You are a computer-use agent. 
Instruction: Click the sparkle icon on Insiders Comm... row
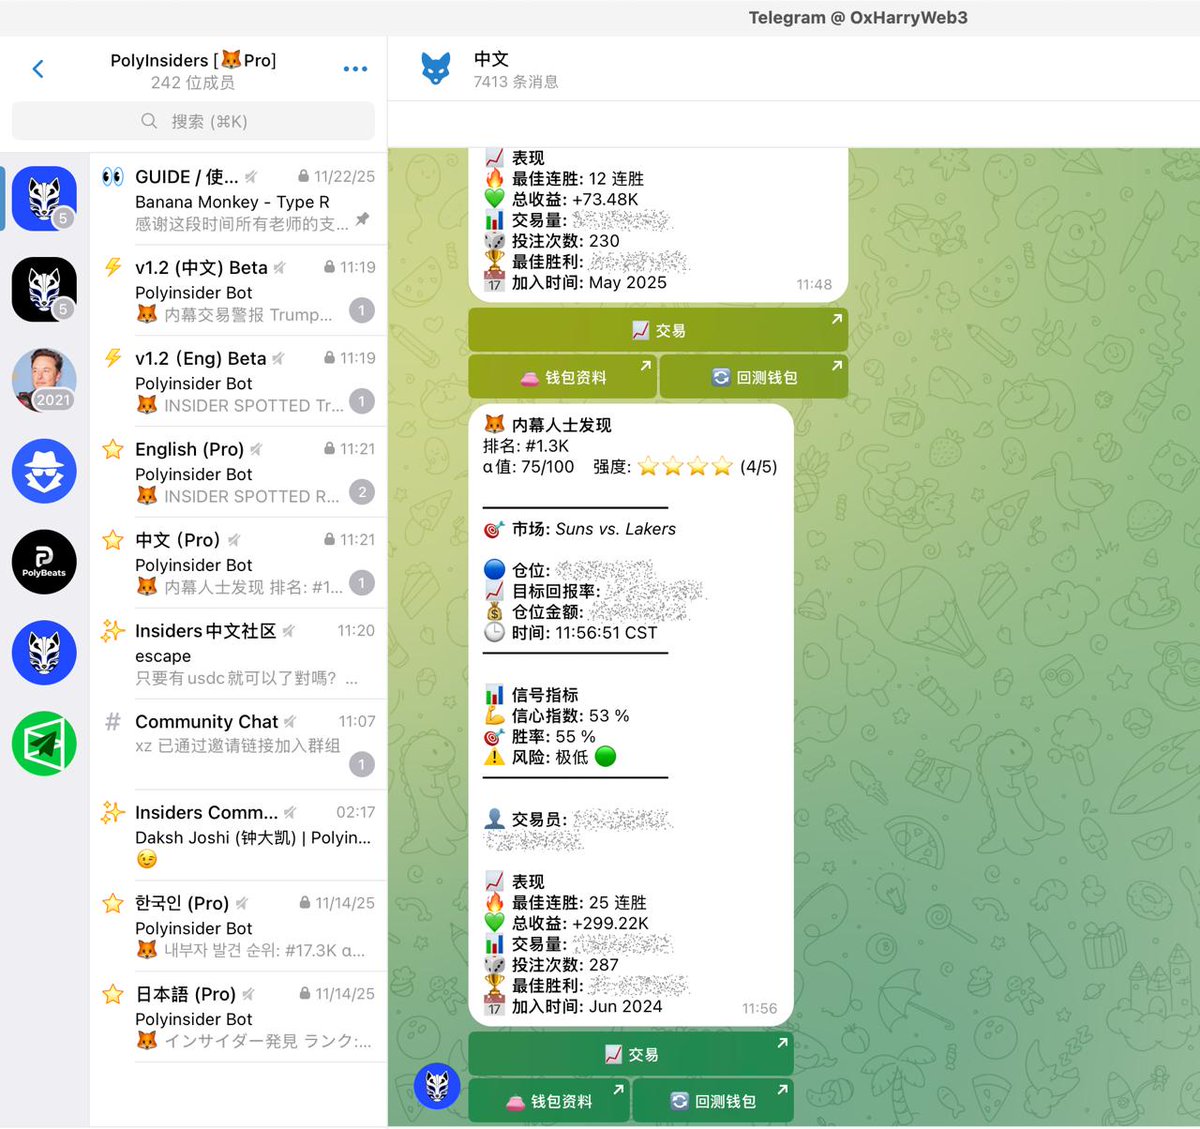[113, 812]
